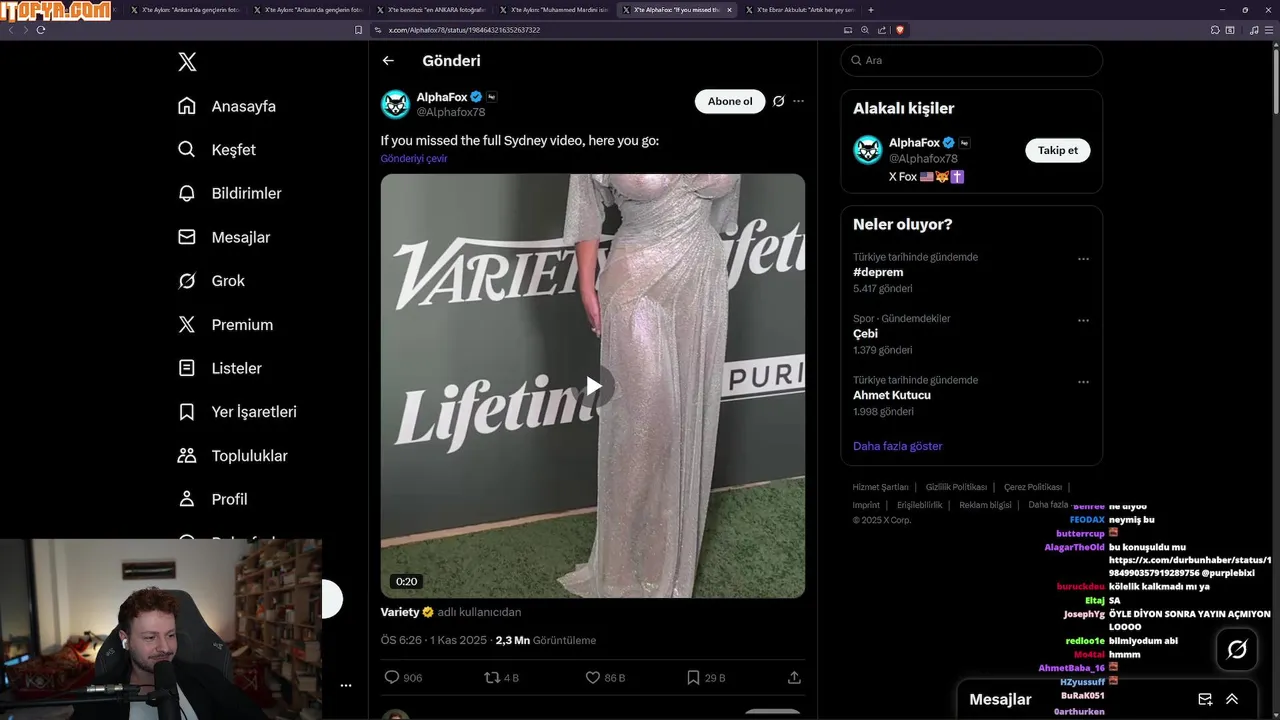Open the Çebi trending topic

[x=865, y=334]
